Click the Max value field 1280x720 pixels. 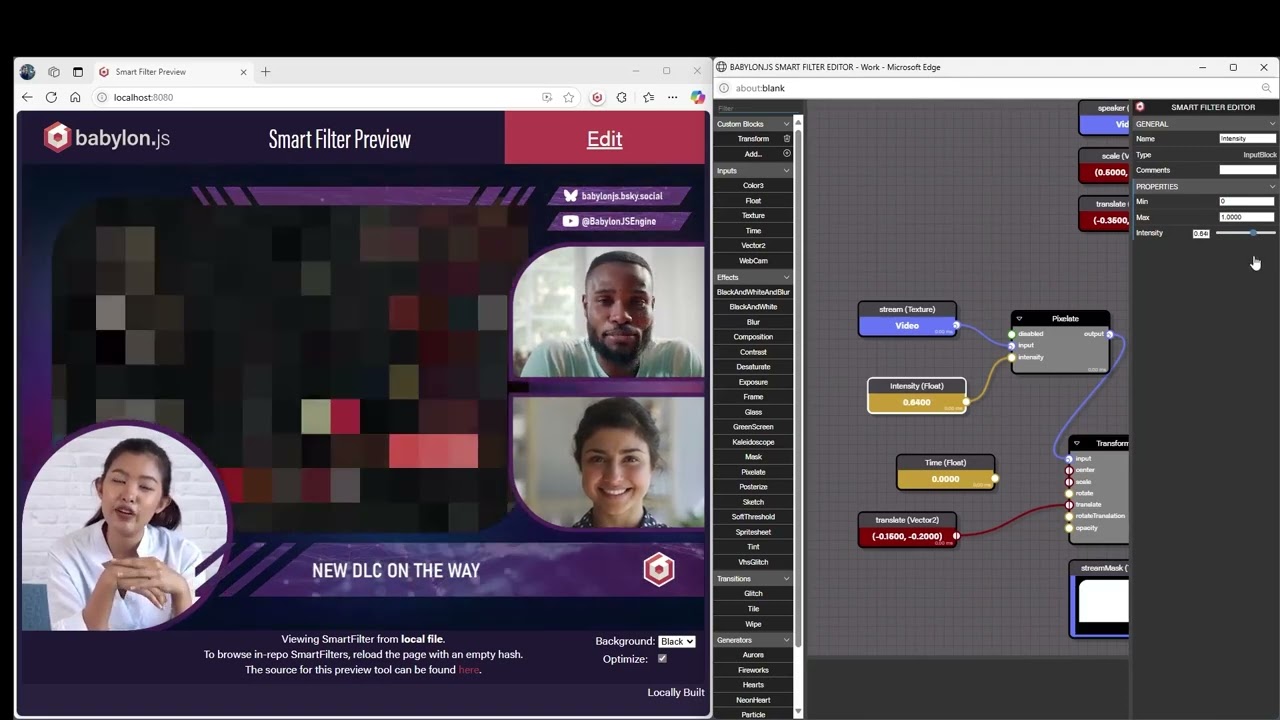(1247, 217)
